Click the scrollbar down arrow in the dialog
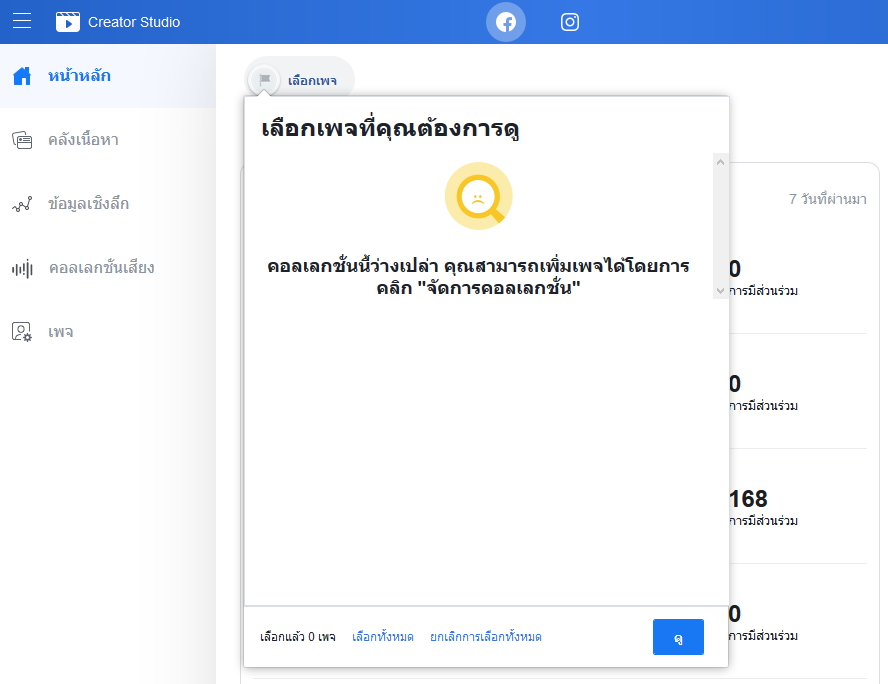The width and height of the screenshot is (888, 684). click(x=720, y=290)
